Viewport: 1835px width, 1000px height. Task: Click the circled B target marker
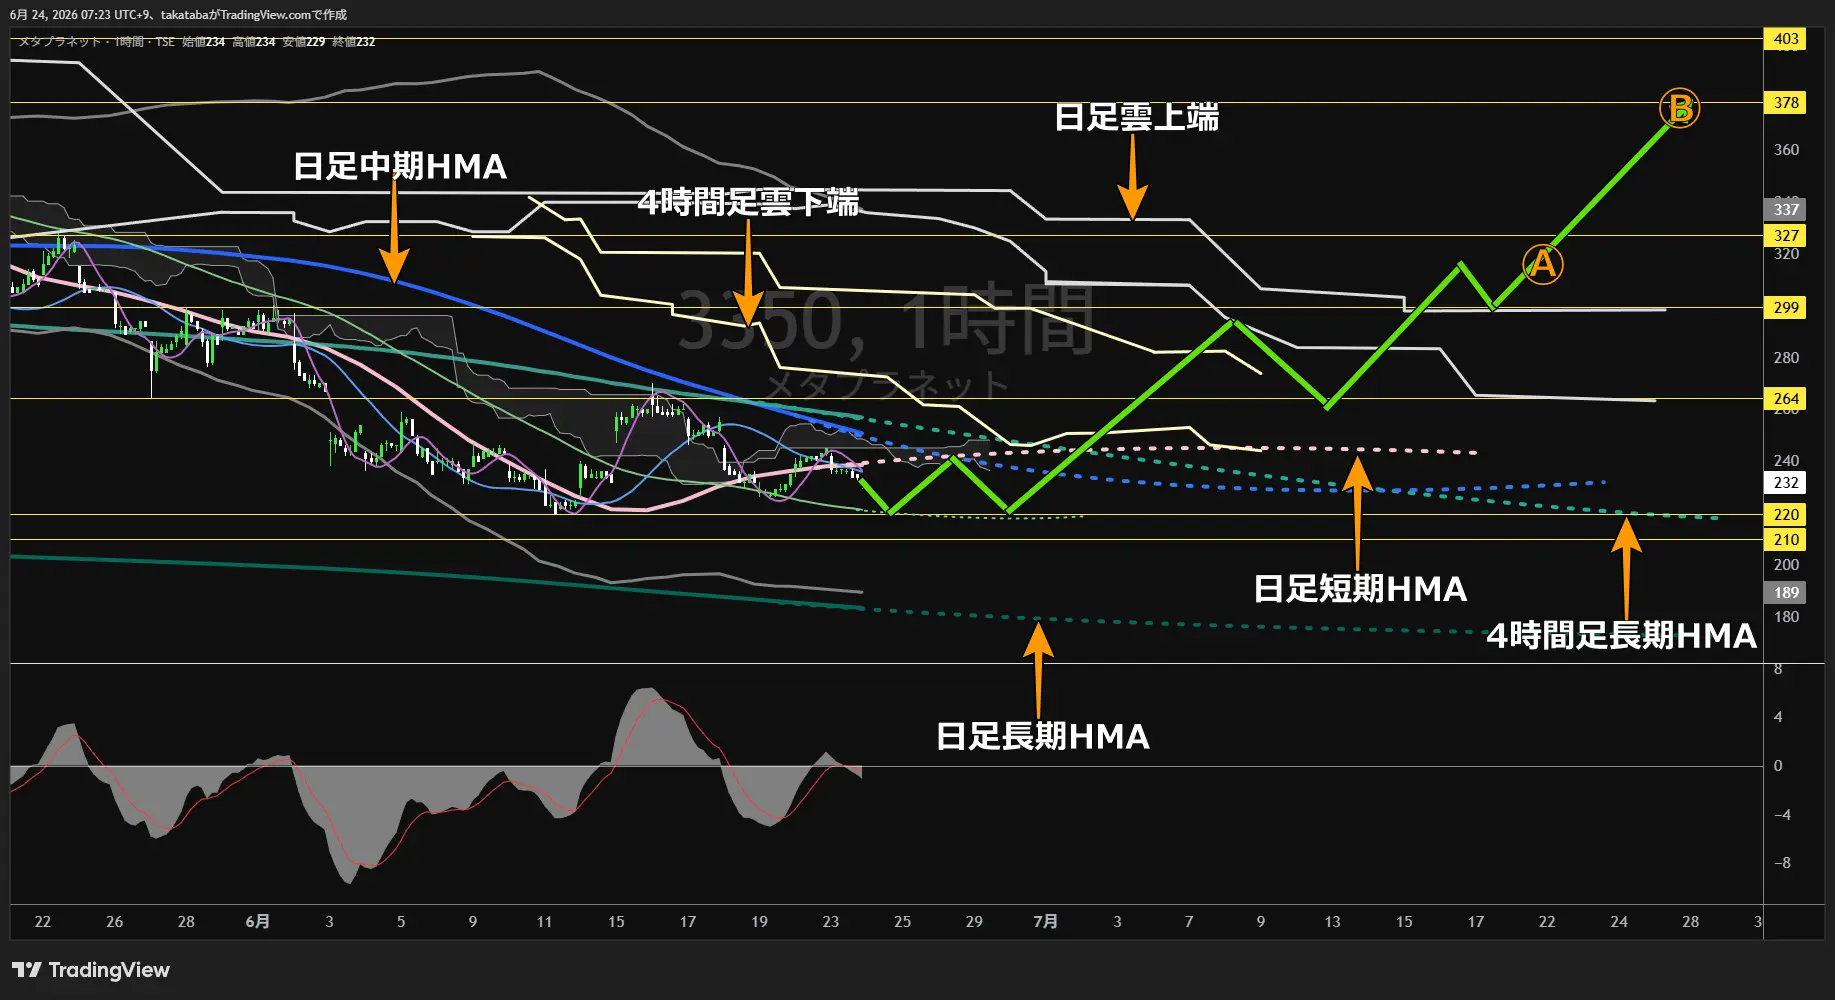(1680, 108)
